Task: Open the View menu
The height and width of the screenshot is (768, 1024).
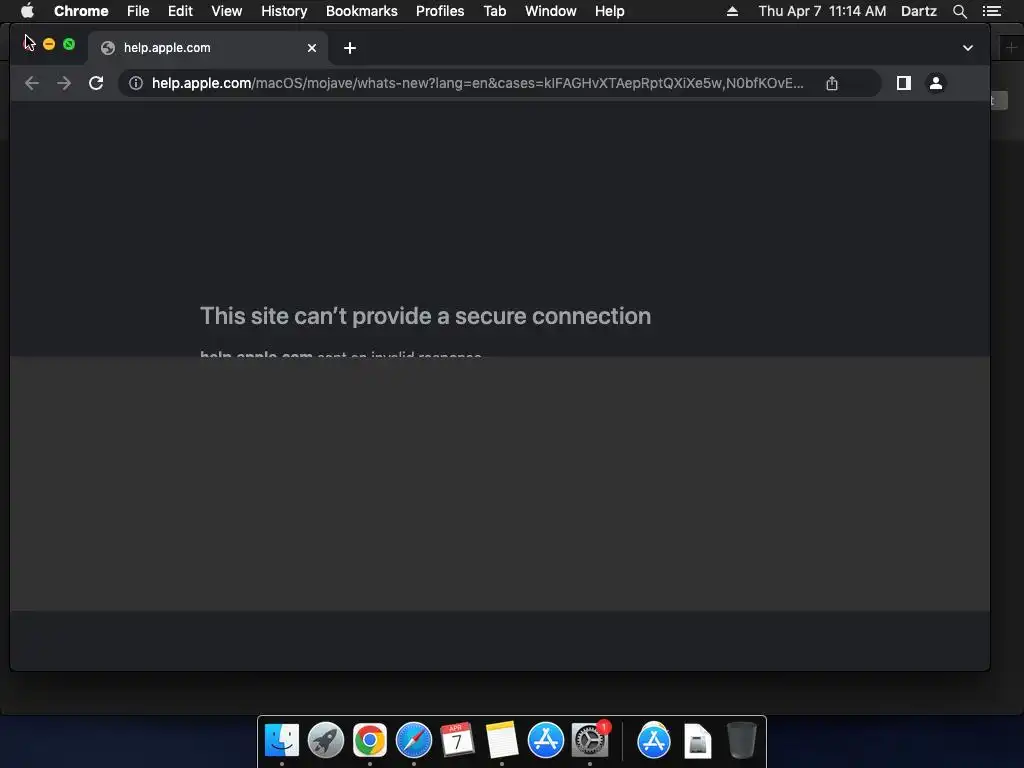Action: tap(227, 11)
